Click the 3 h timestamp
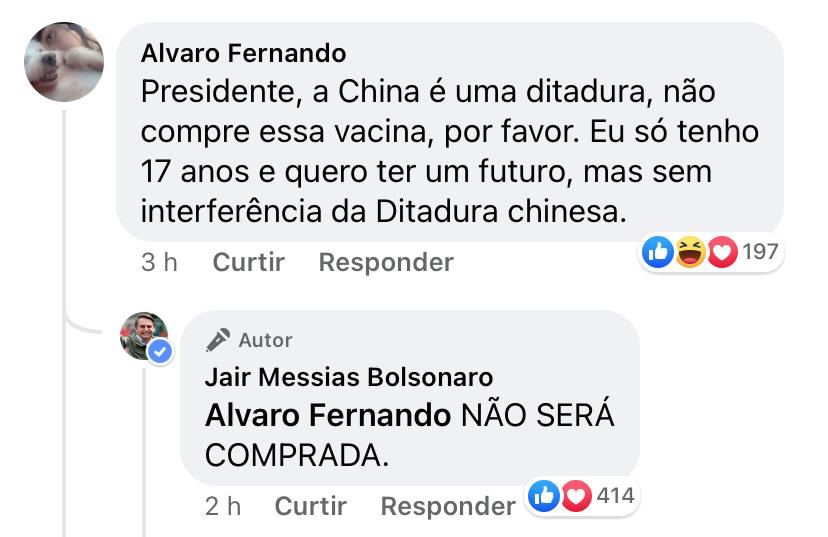 pyautogui.click(x=160, y=262)
